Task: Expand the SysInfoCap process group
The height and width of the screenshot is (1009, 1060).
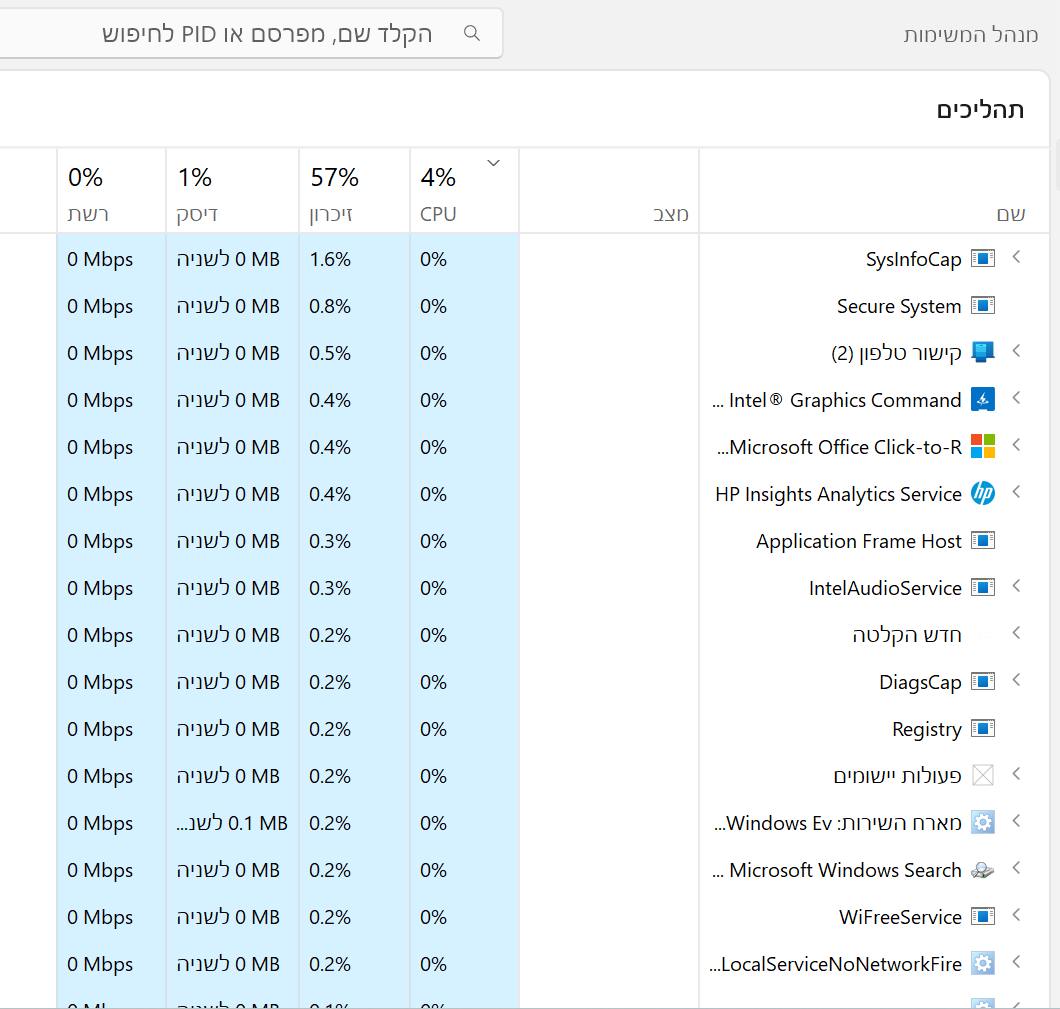Action: click(1017, 258)
